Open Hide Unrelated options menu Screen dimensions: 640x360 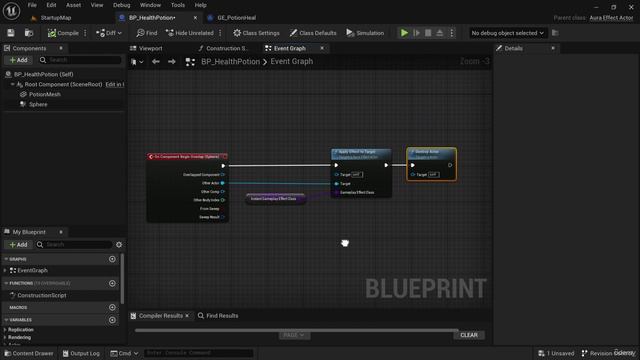click(220, 33)
